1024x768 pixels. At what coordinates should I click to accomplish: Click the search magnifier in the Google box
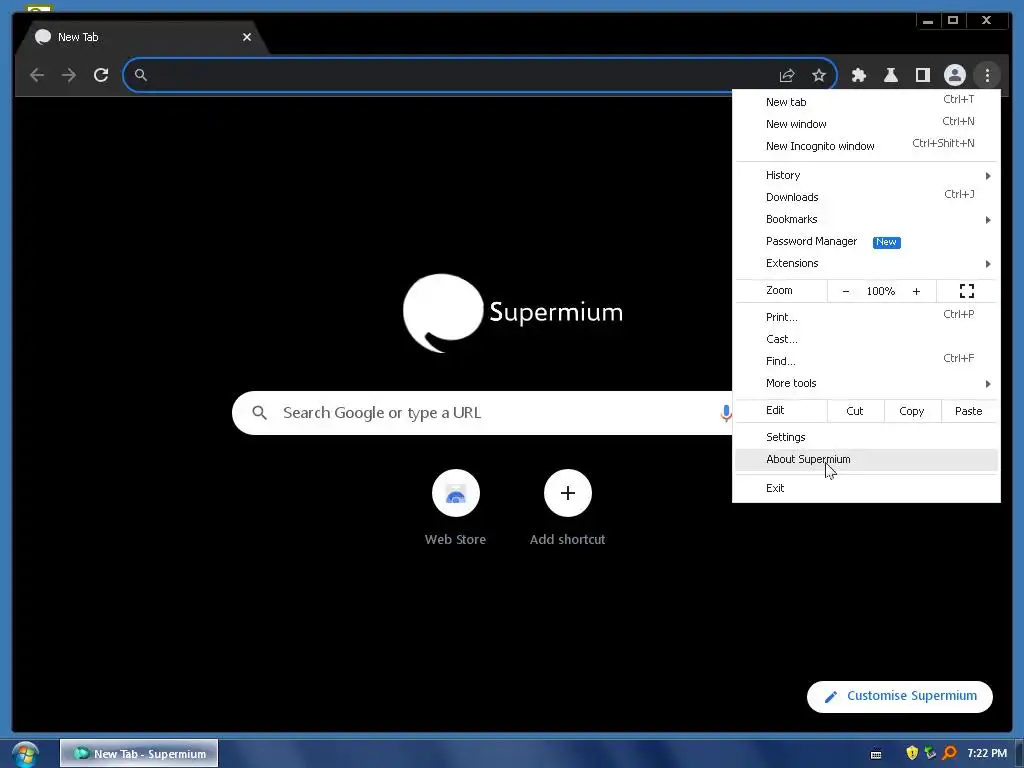[259, 413]
